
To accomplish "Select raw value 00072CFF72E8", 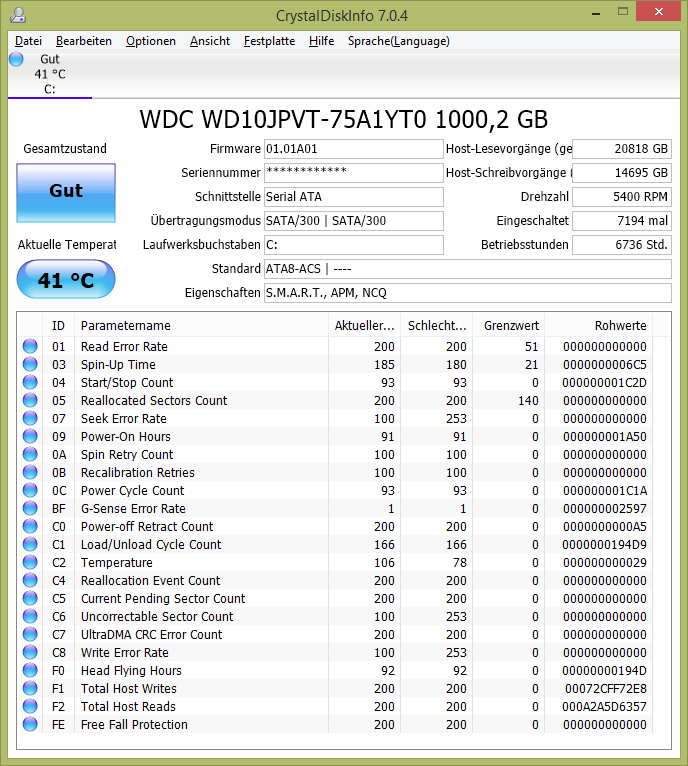I will pos(605,688).
